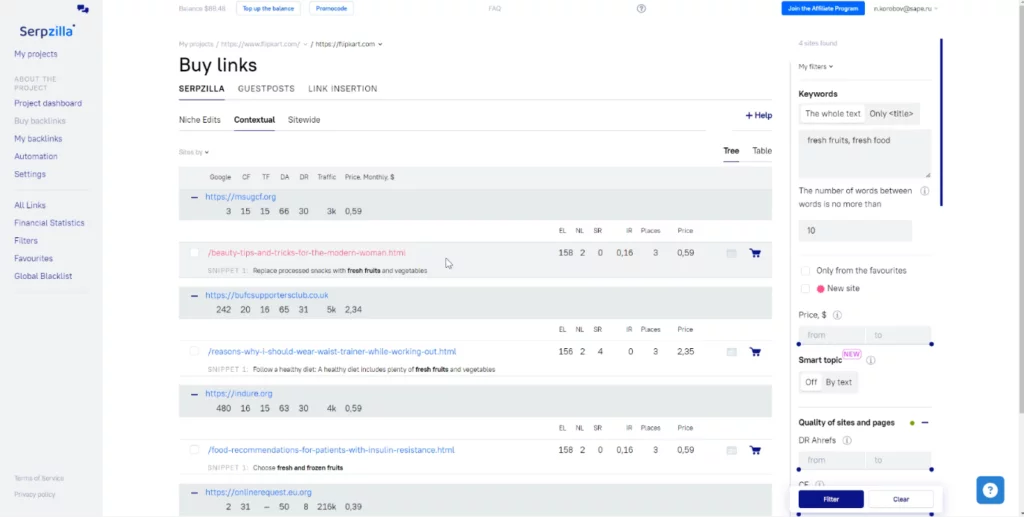Open the msugcf.org site link

pyautogui.click(x=240, y=196)
